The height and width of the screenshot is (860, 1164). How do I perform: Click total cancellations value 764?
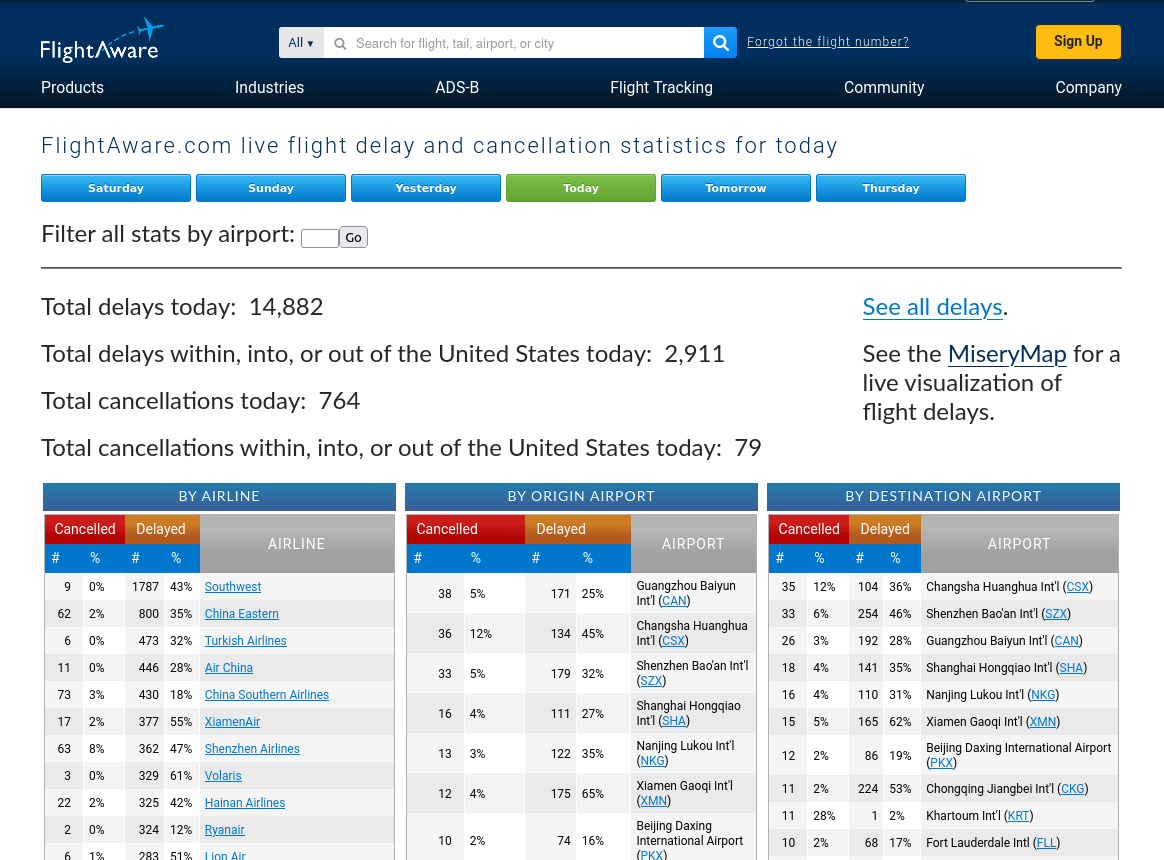click(x=339, y=401)
